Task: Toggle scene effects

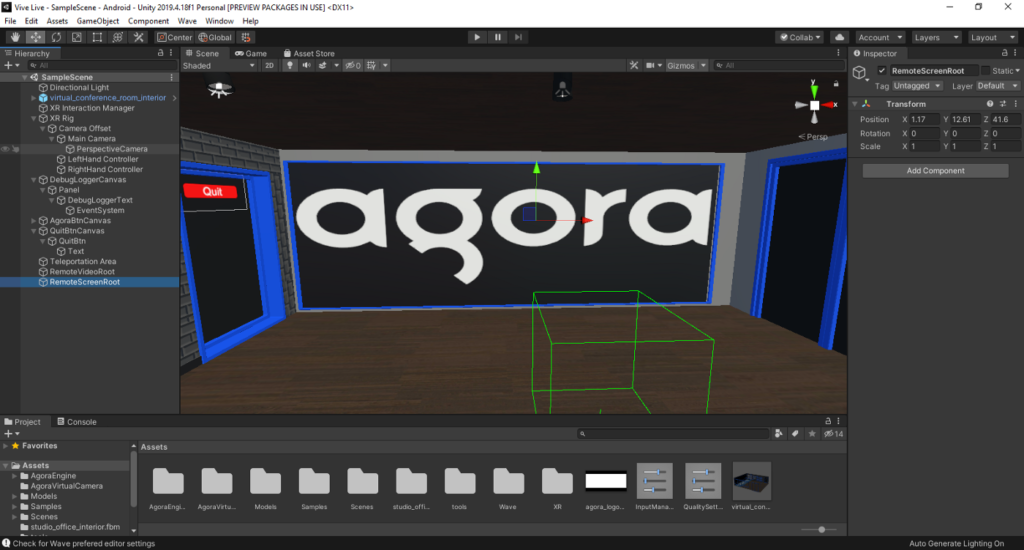Action: coord(323,65)
